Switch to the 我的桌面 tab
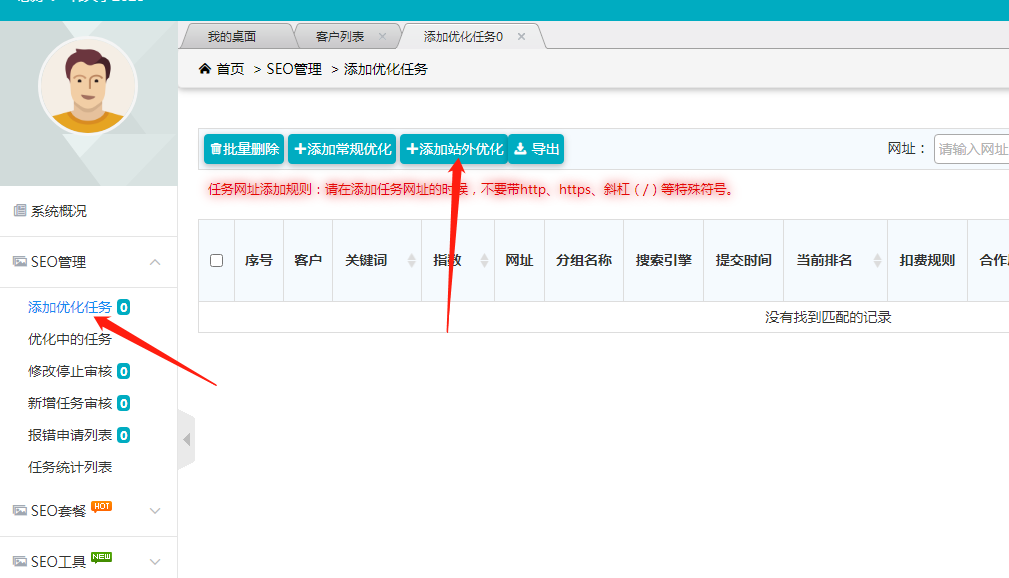 (232, 37)
